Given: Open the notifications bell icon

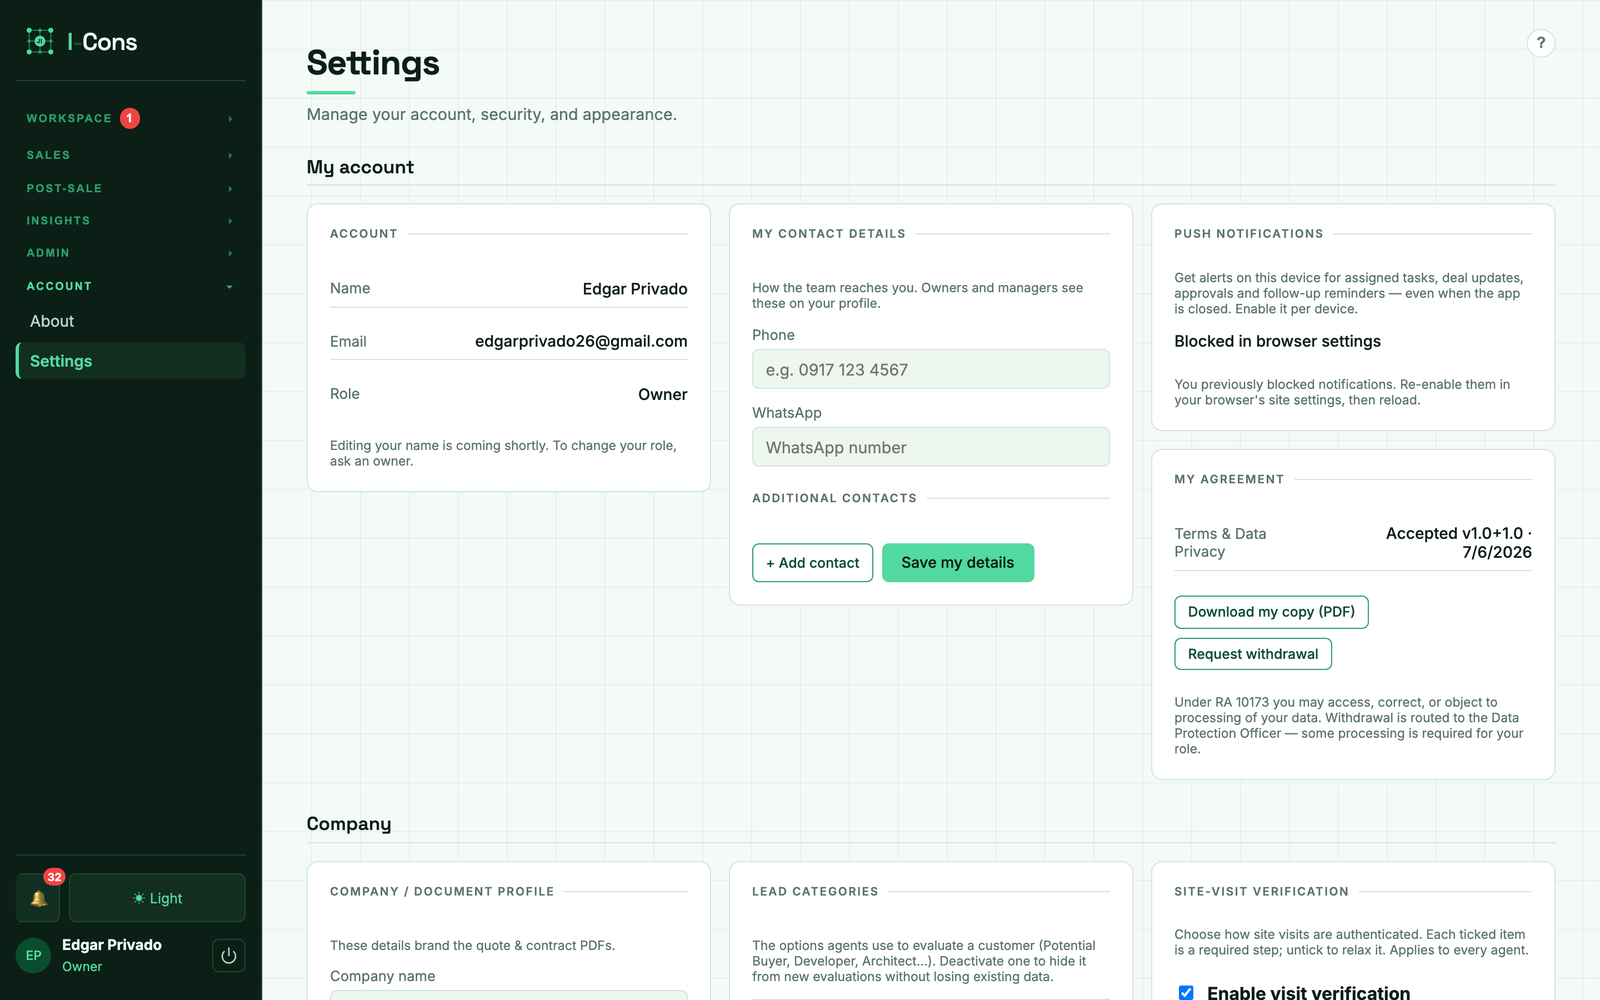Looking at the screenshot, I should tap(38, 898).
